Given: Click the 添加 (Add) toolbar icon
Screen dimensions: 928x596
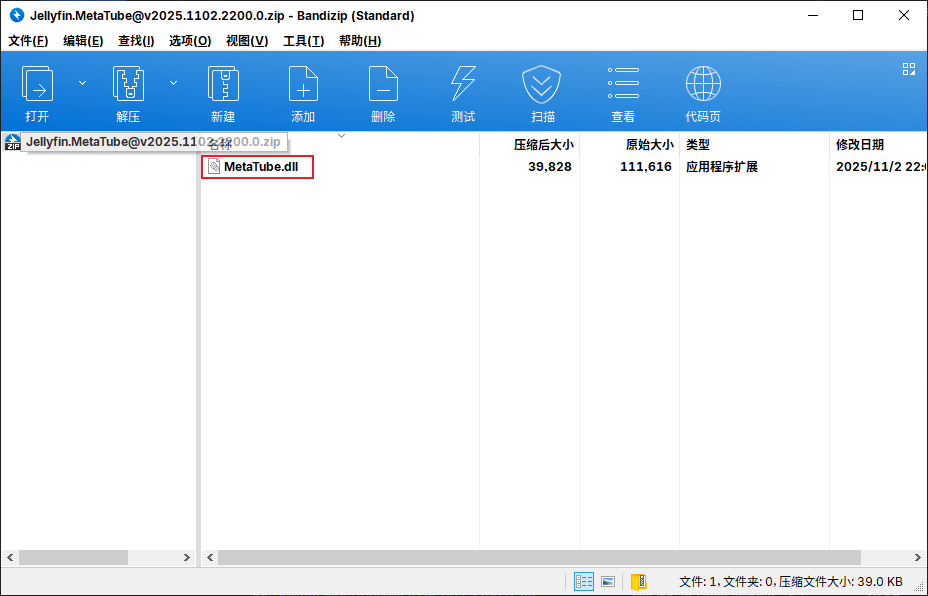Looking at the screenshot, I should coord(303,83).
